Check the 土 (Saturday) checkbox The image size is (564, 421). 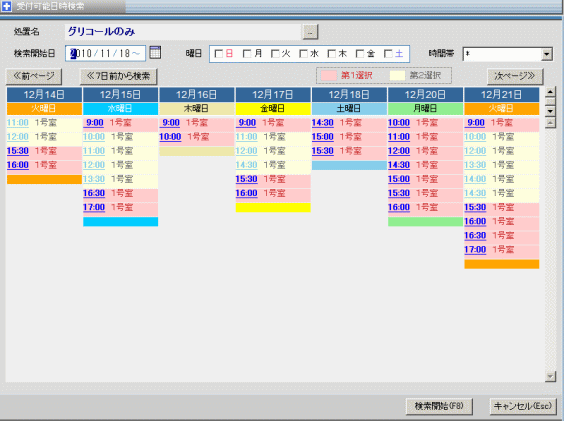(x=388, y=54)
